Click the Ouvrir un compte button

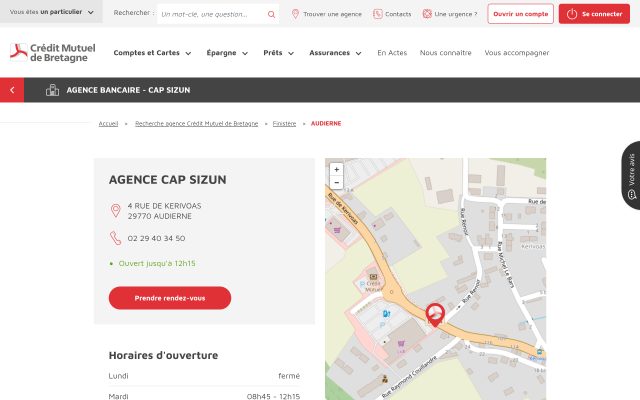520,14
